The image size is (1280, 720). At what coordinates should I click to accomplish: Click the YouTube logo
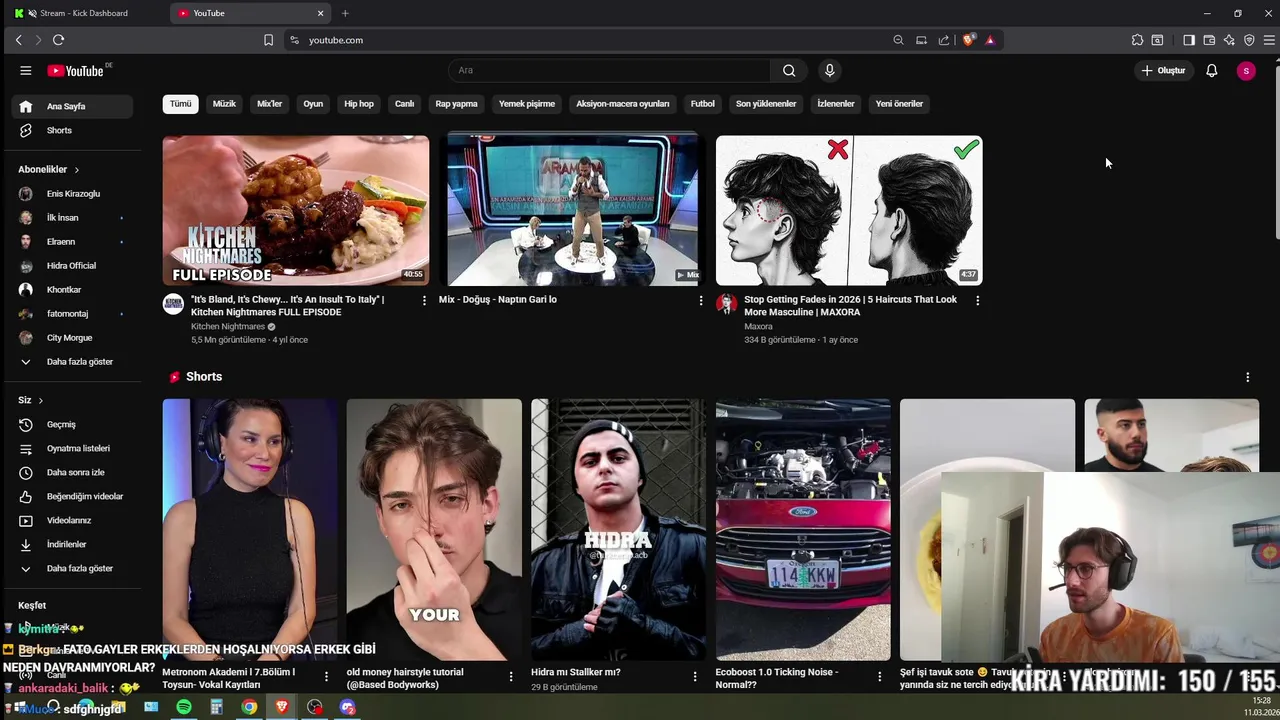pos(76,70)
